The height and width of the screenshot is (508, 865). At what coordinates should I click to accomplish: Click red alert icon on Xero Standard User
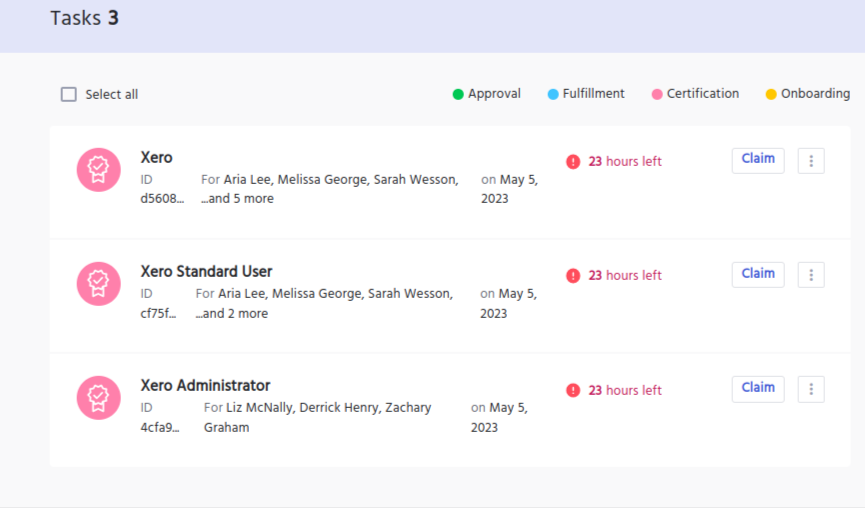(573, 276)
